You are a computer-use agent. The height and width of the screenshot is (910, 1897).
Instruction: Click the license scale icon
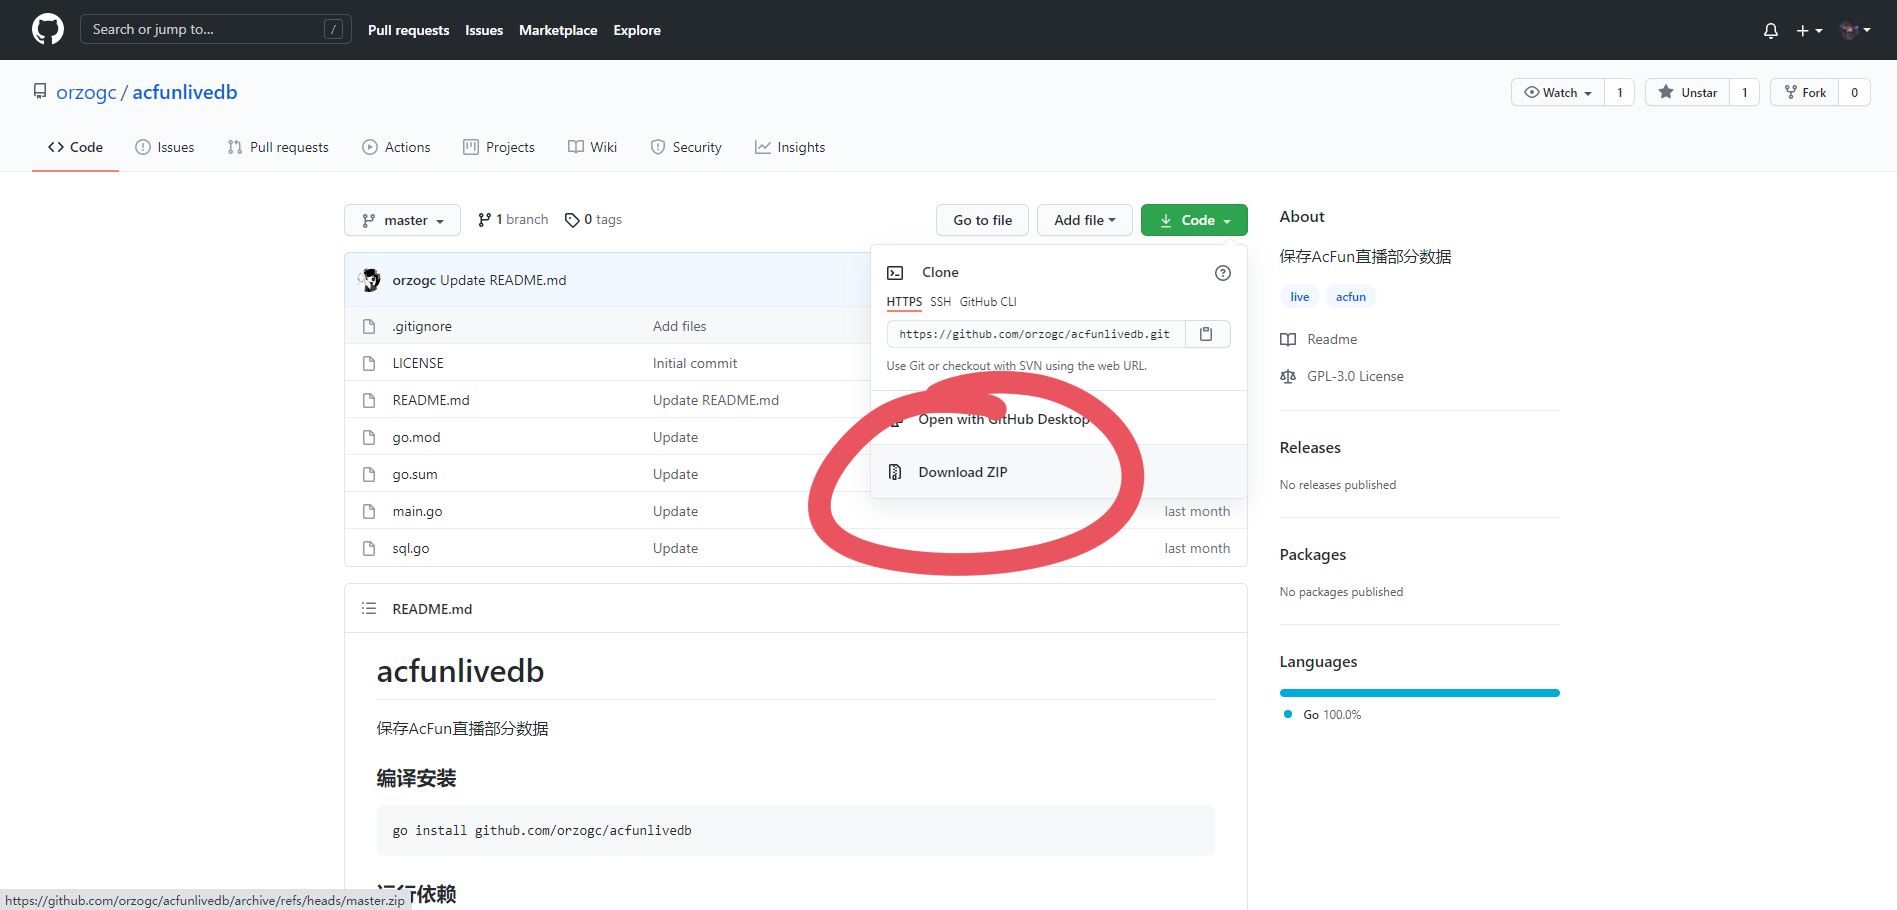(1288, 376)
